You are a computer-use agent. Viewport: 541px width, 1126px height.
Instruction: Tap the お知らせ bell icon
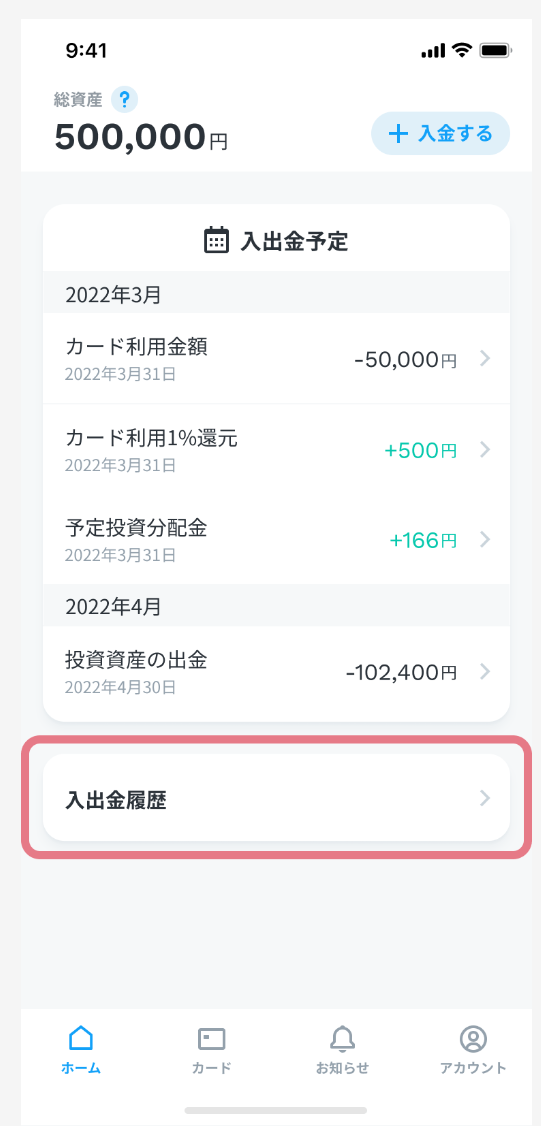(x=342, y=1038)
